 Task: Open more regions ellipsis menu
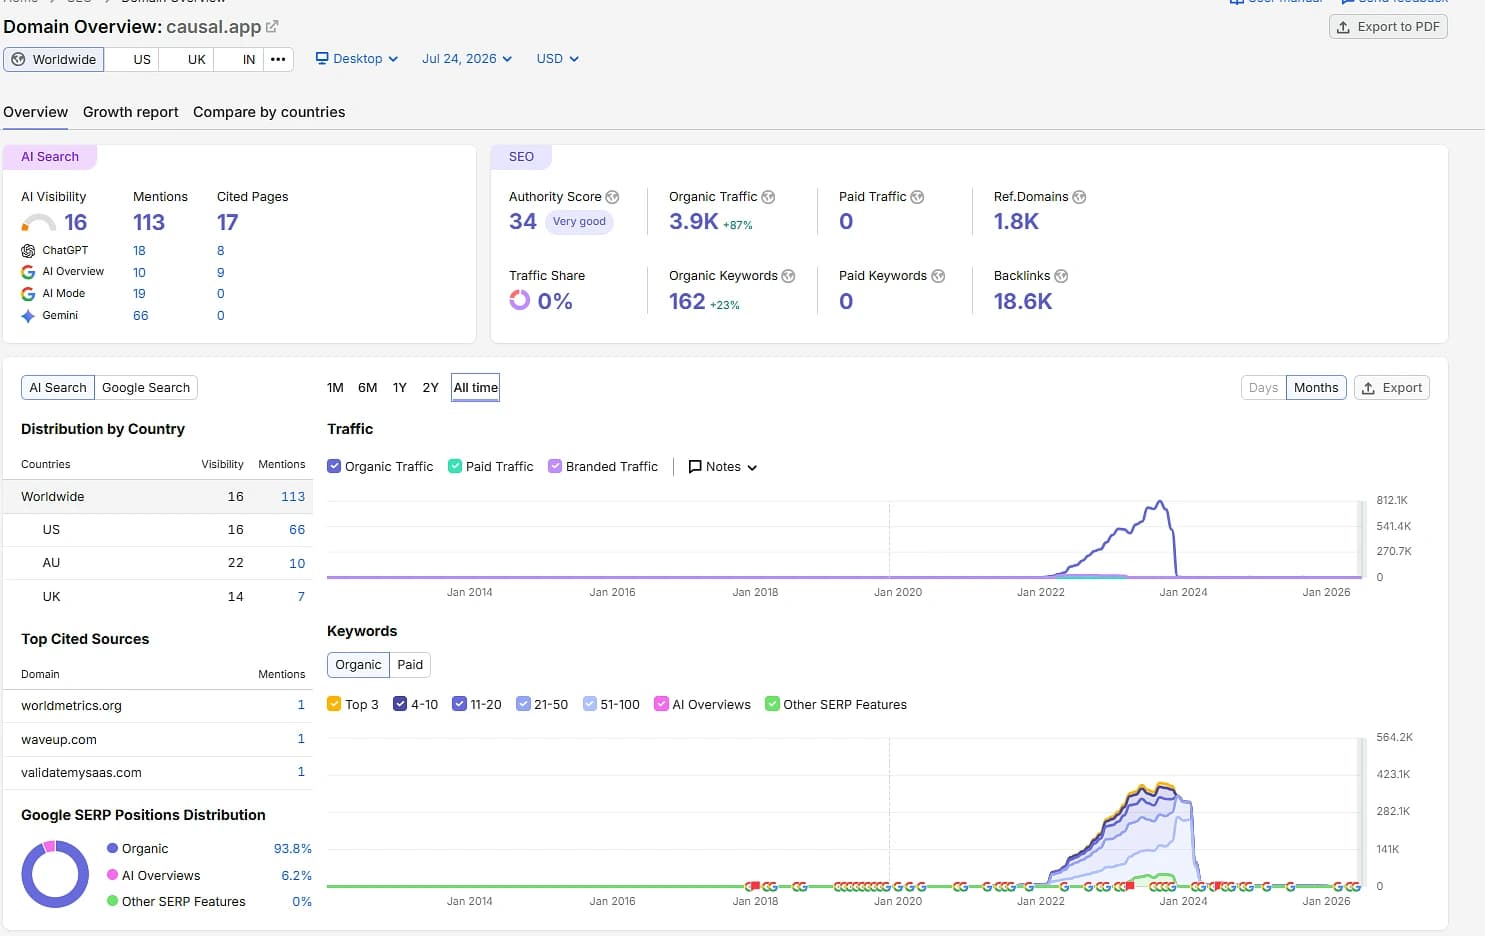click(278, 59)
